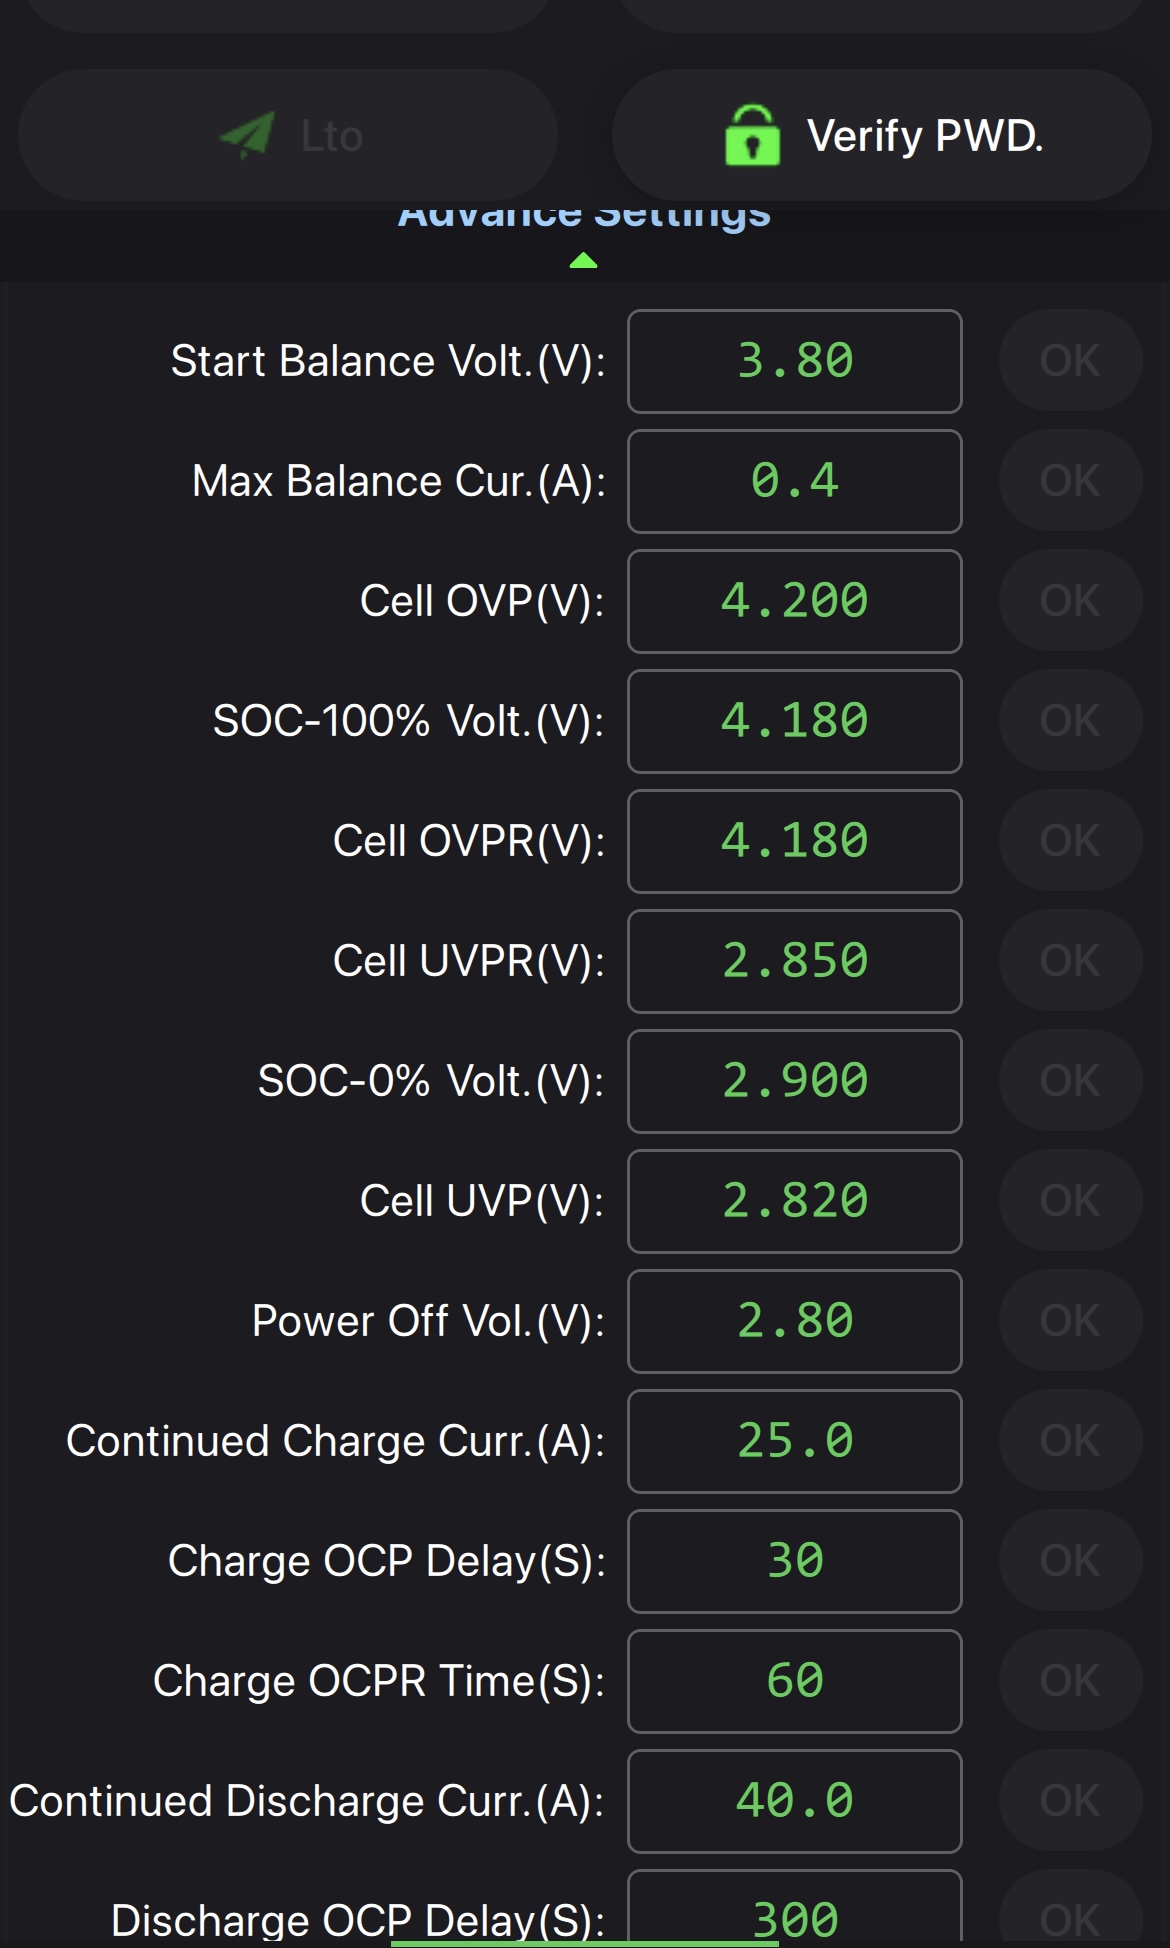Select the Cell OVP(V) input box
Screen dimensions: 1170x1948
pyautogui.click(x=794, y=601)
